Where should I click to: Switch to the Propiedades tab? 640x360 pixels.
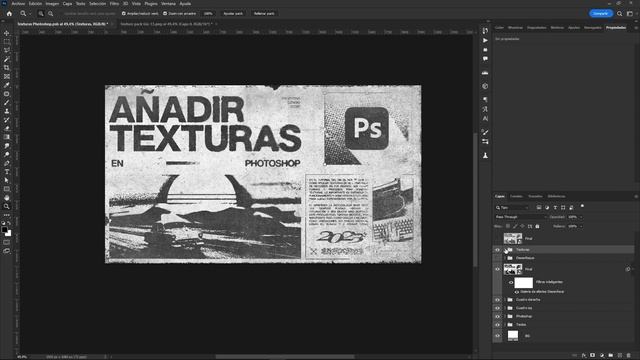pos(616,28)
